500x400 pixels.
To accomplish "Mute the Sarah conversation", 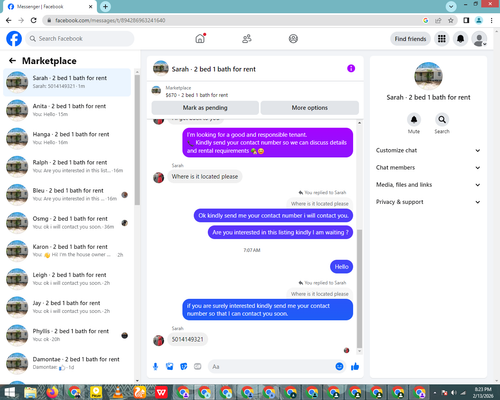I will [x=414, y=120].
